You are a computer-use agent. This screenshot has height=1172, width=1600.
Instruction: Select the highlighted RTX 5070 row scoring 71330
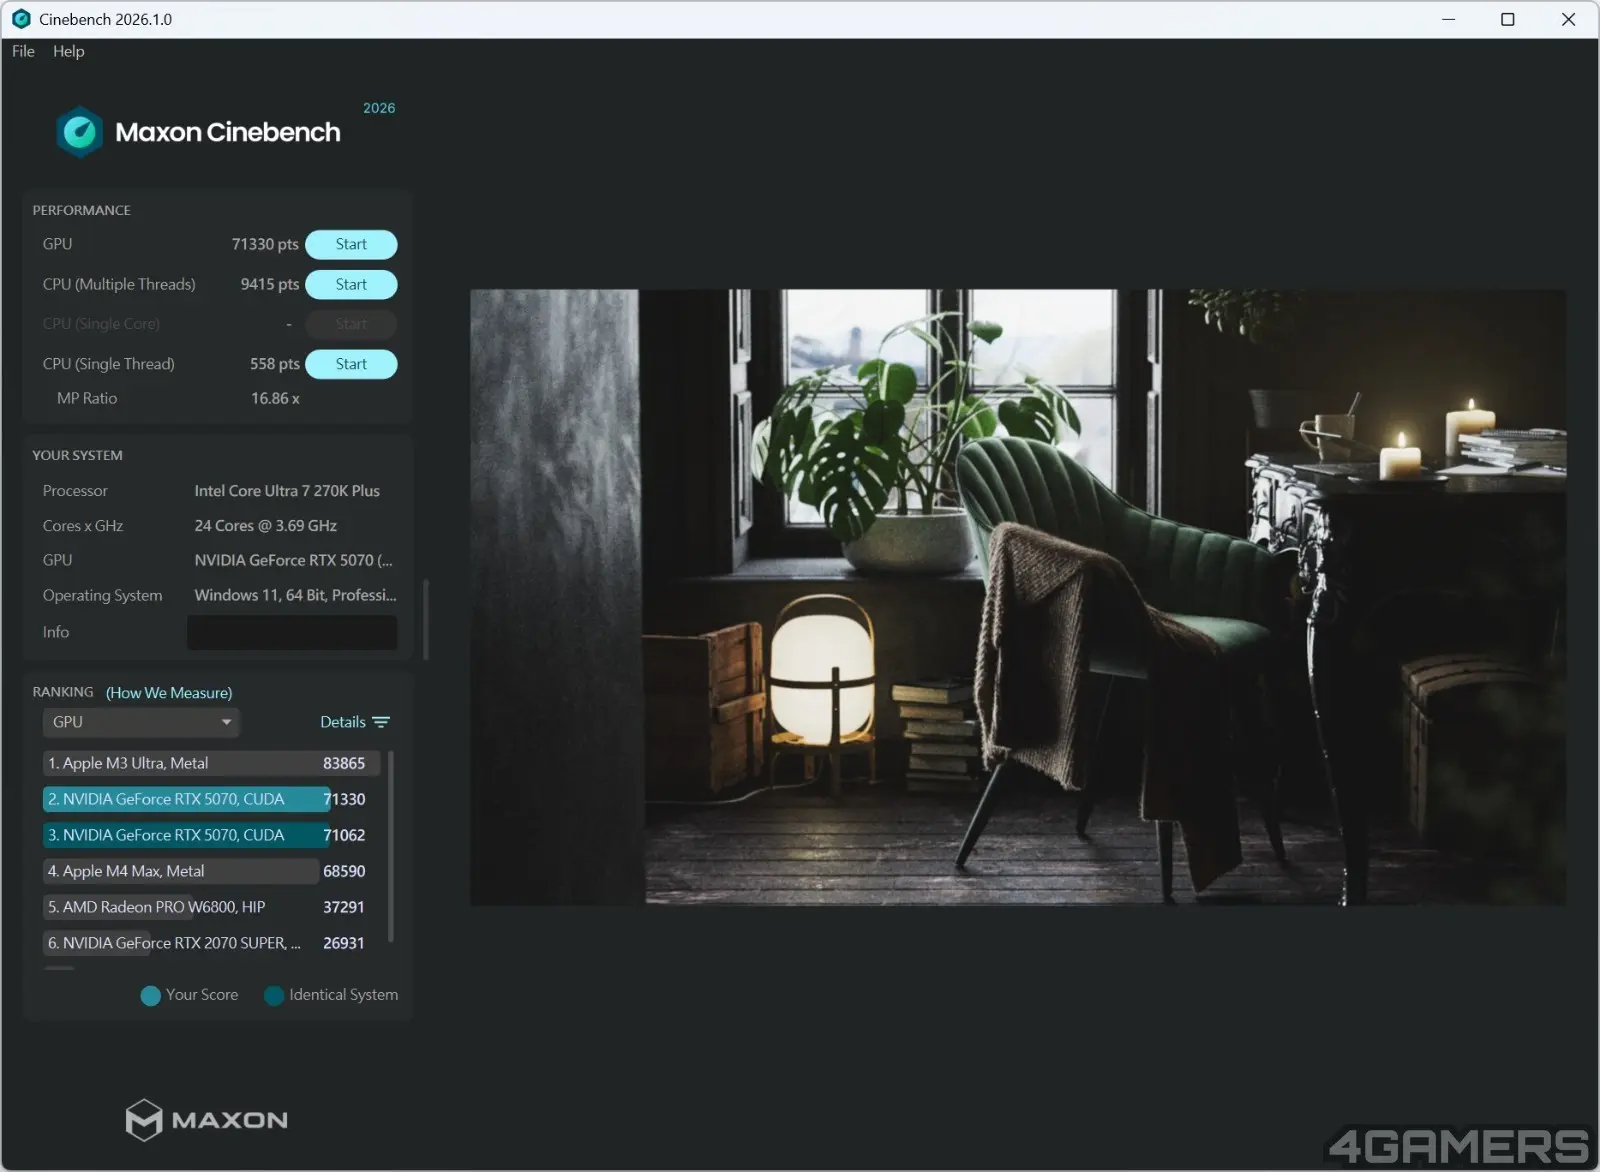coord(210,799)
